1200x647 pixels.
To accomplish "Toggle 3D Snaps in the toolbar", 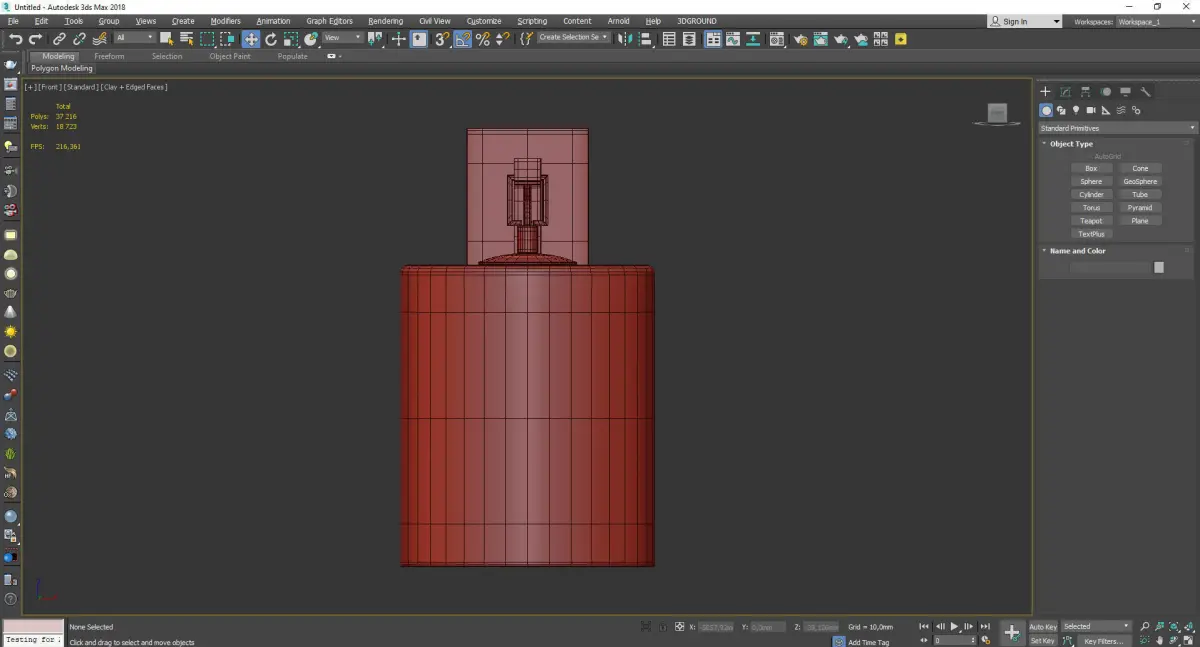I will tap(441, 39).
